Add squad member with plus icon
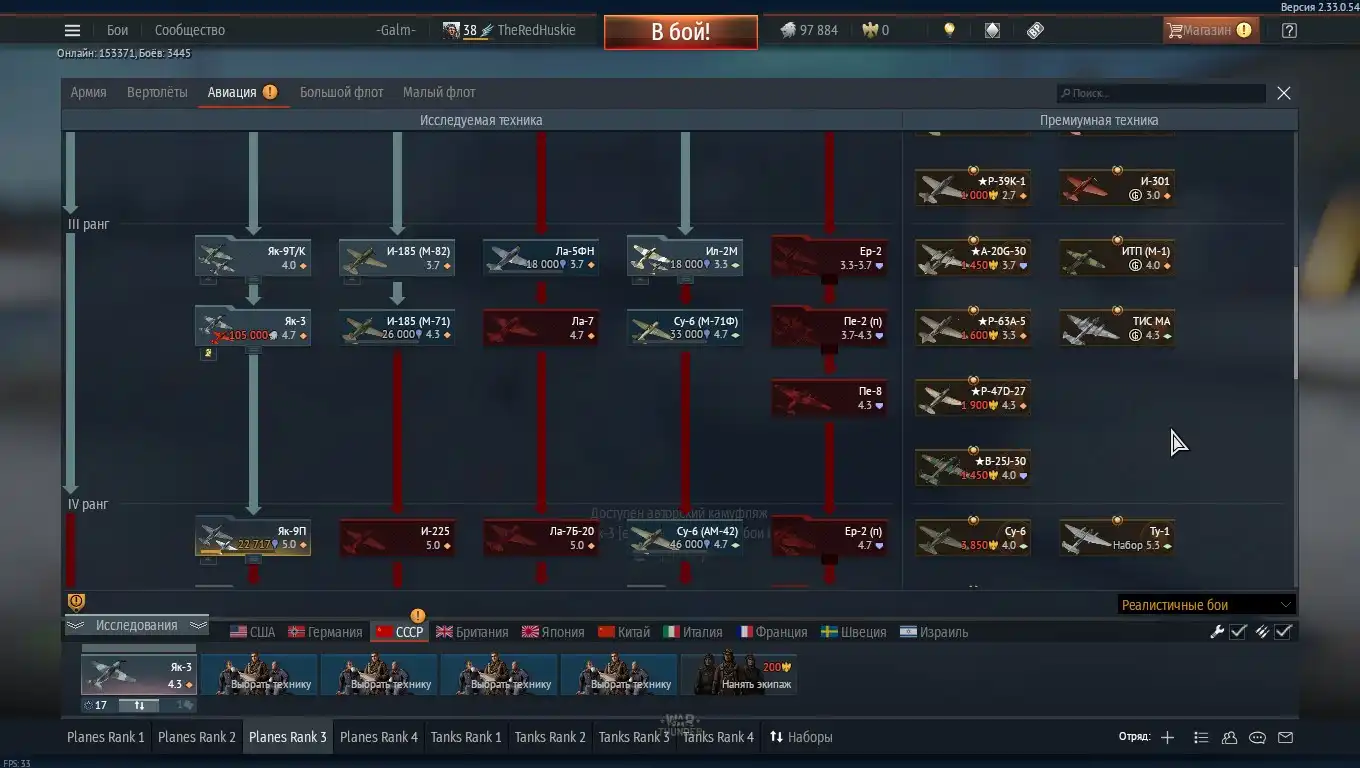The image size is (1360, 768). point(1167,737)
